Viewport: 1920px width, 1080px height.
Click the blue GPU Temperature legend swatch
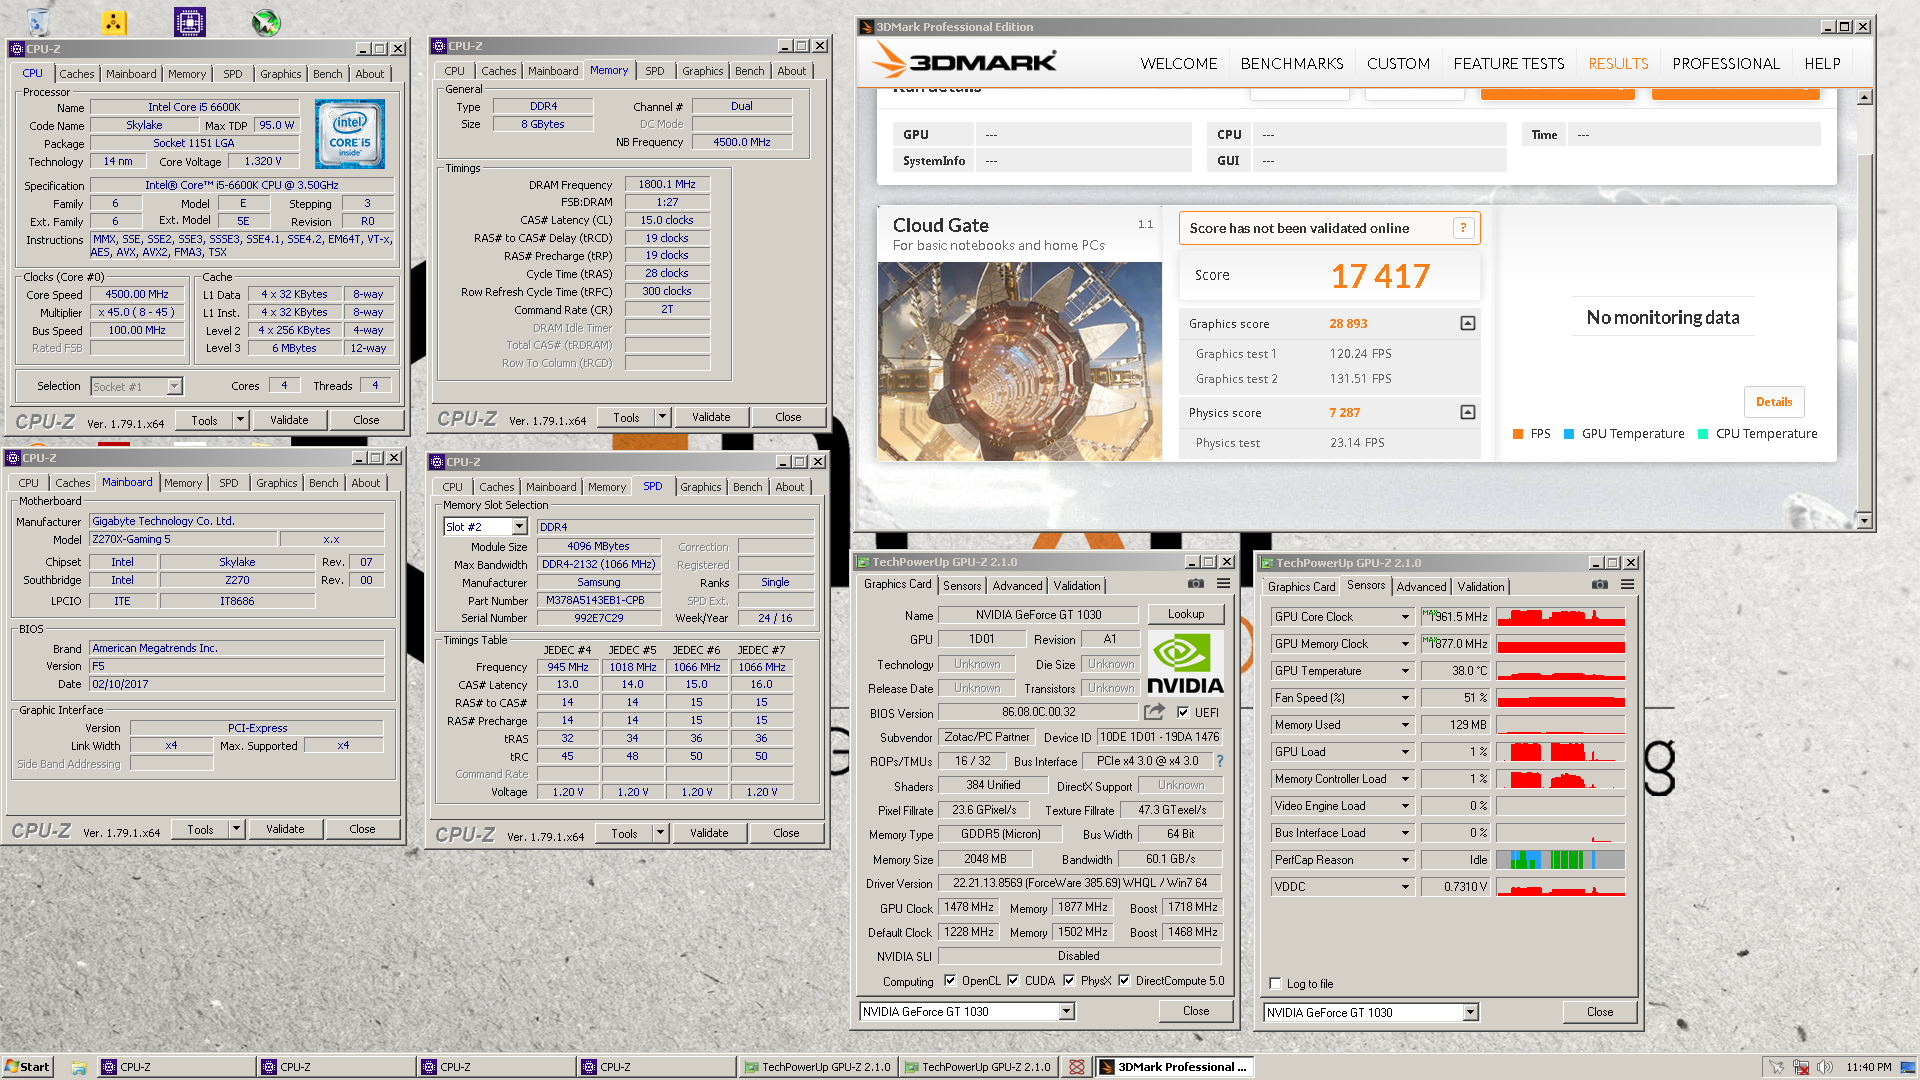tap(1569, 433)
